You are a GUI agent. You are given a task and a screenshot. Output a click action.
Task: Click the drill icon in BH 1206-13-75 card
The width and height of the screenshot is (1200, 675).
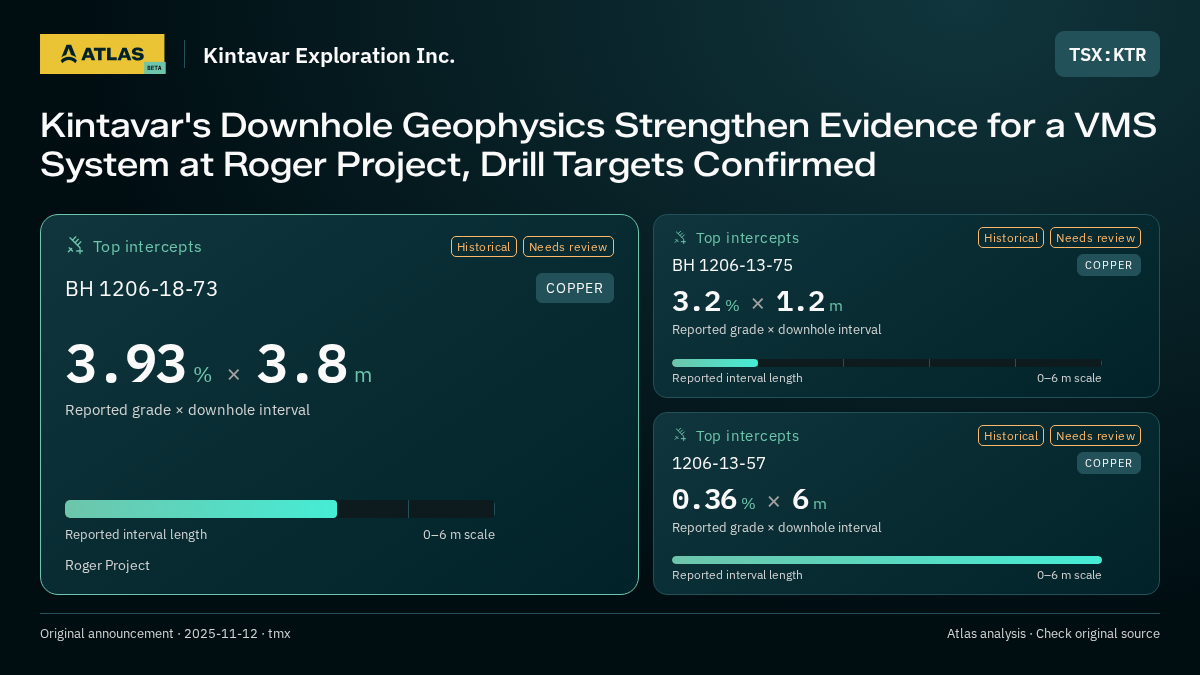(x=680, y=237)
